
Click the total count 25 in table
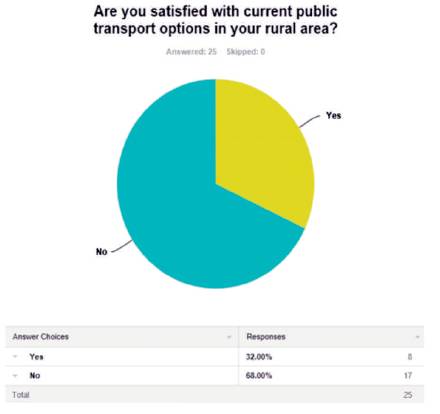click(408, 395)
